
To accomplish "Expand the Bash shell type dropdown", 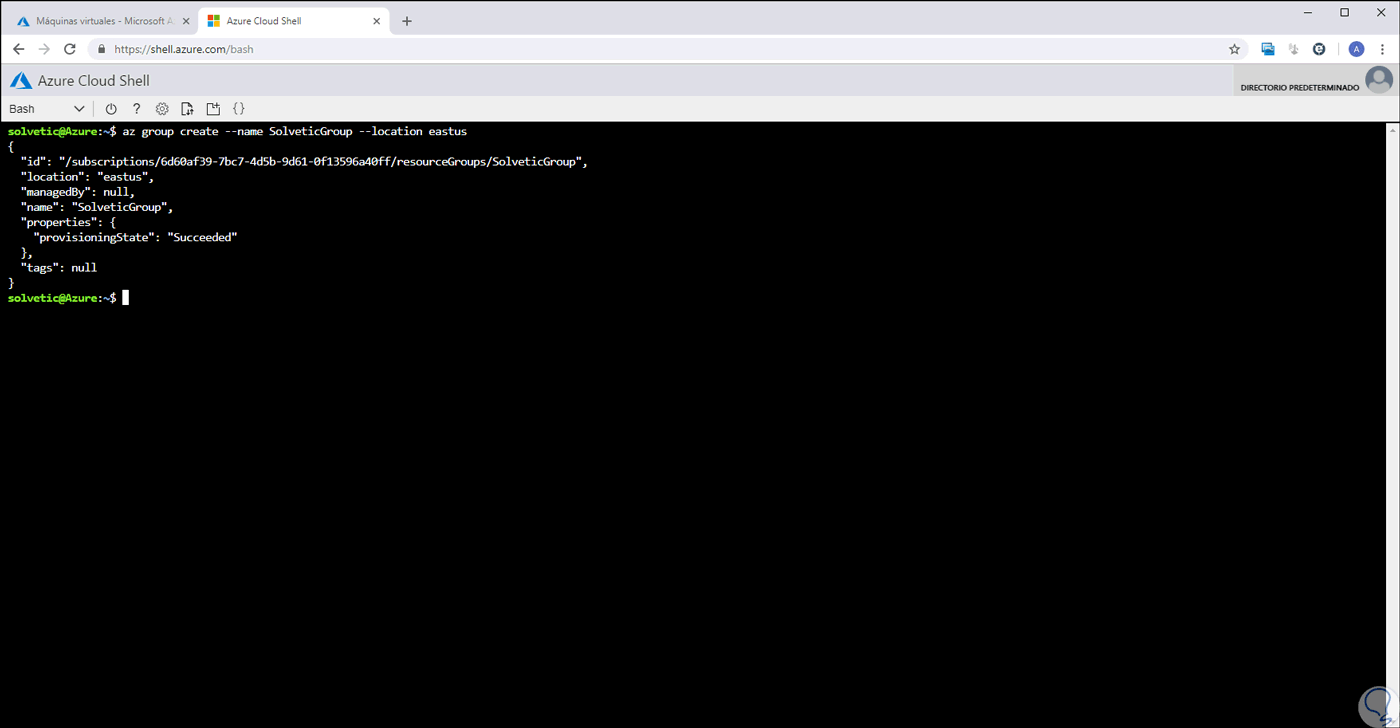I will pyautogui.click(x=47, y=109).
